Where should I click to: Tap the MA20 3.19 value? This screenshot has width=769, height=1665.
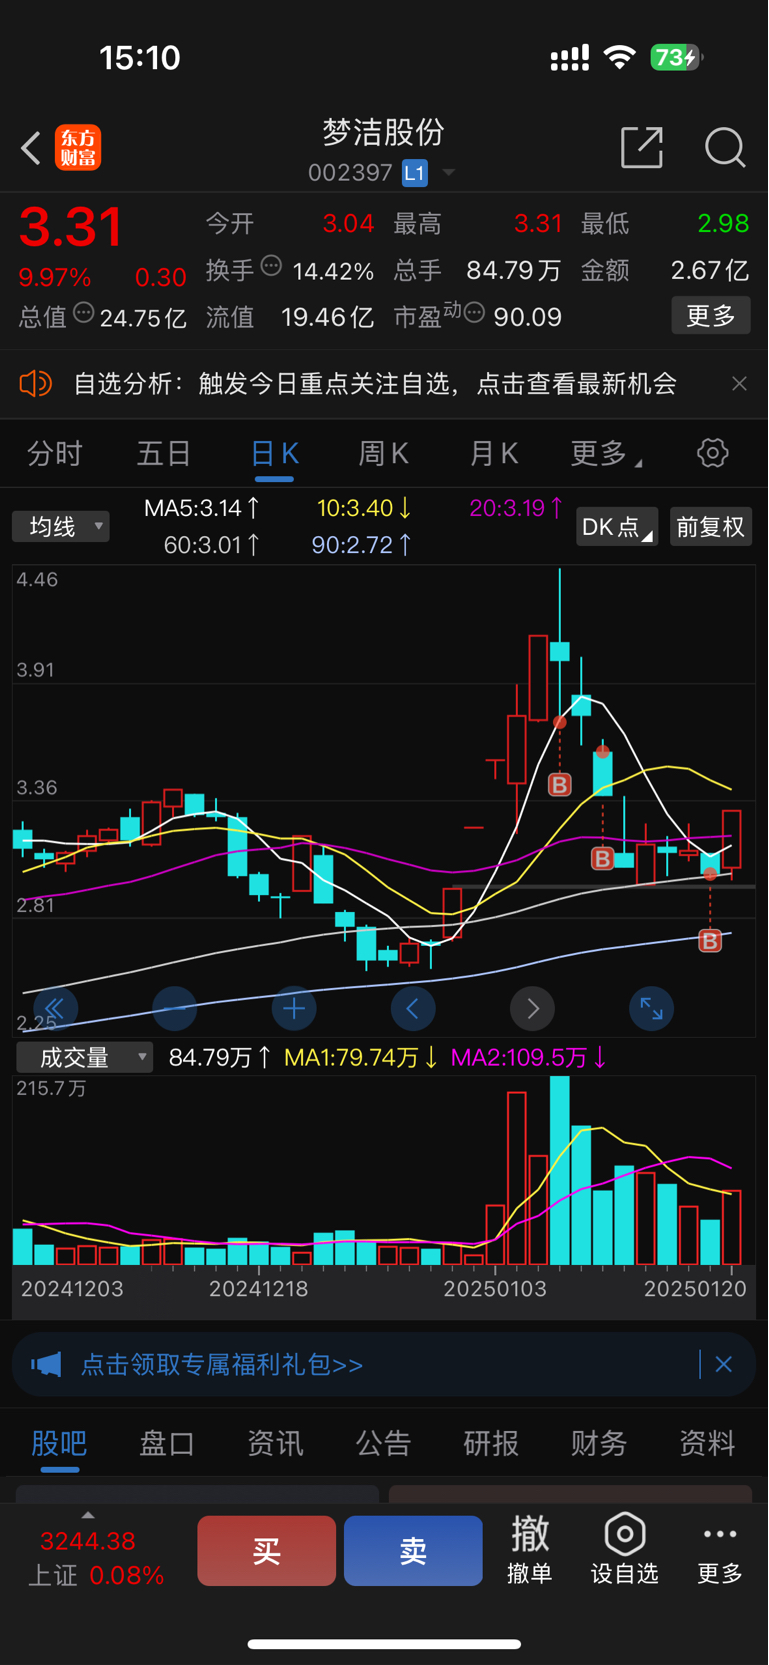pos(516,508)
